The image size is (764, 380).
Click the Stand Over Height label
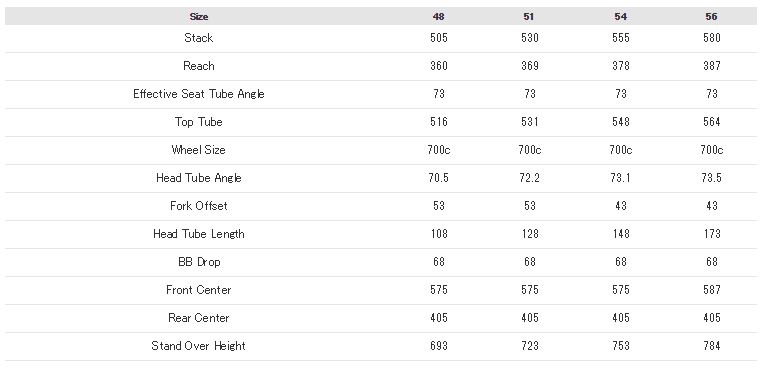199,346
